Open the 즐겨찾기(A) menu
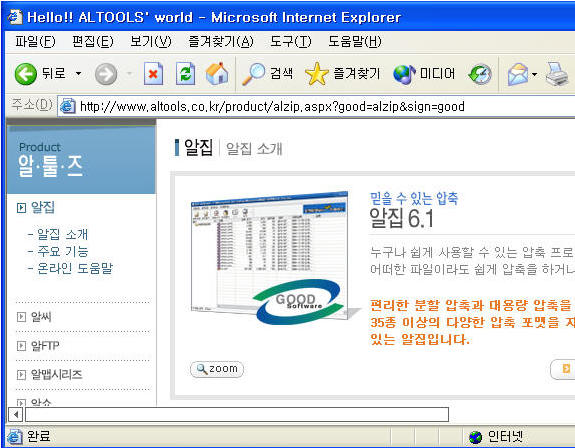Image resolution: width=575 pixels, height=448 pixels. (x=221, y=41)
